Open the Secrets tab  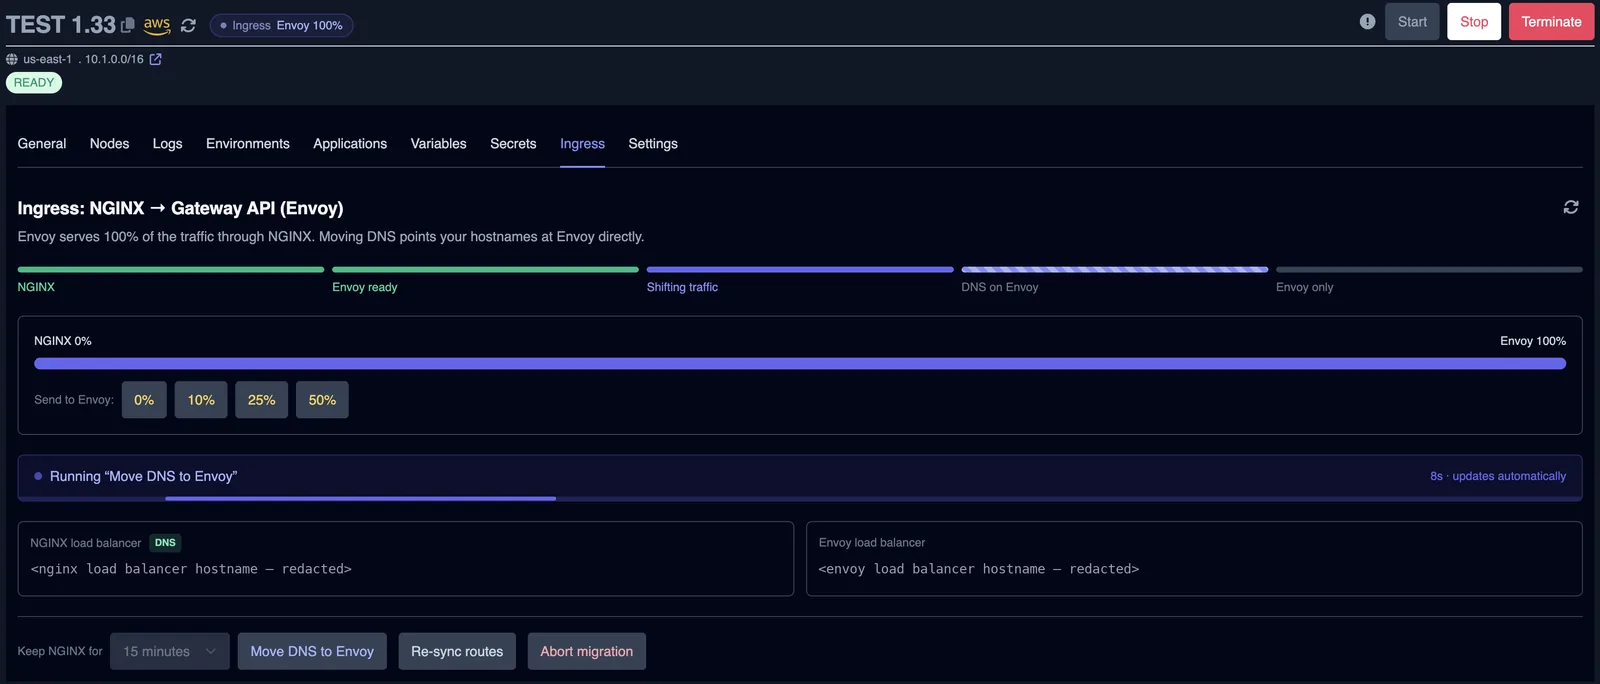tap(513, 144)
